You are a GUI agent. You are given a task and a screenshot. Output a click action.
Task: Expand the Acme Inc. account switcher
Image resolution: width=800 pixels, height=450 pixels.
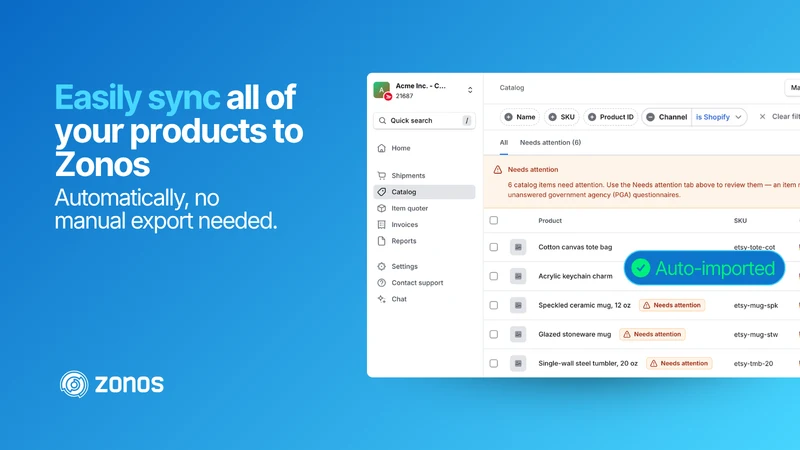pos(470,90)
